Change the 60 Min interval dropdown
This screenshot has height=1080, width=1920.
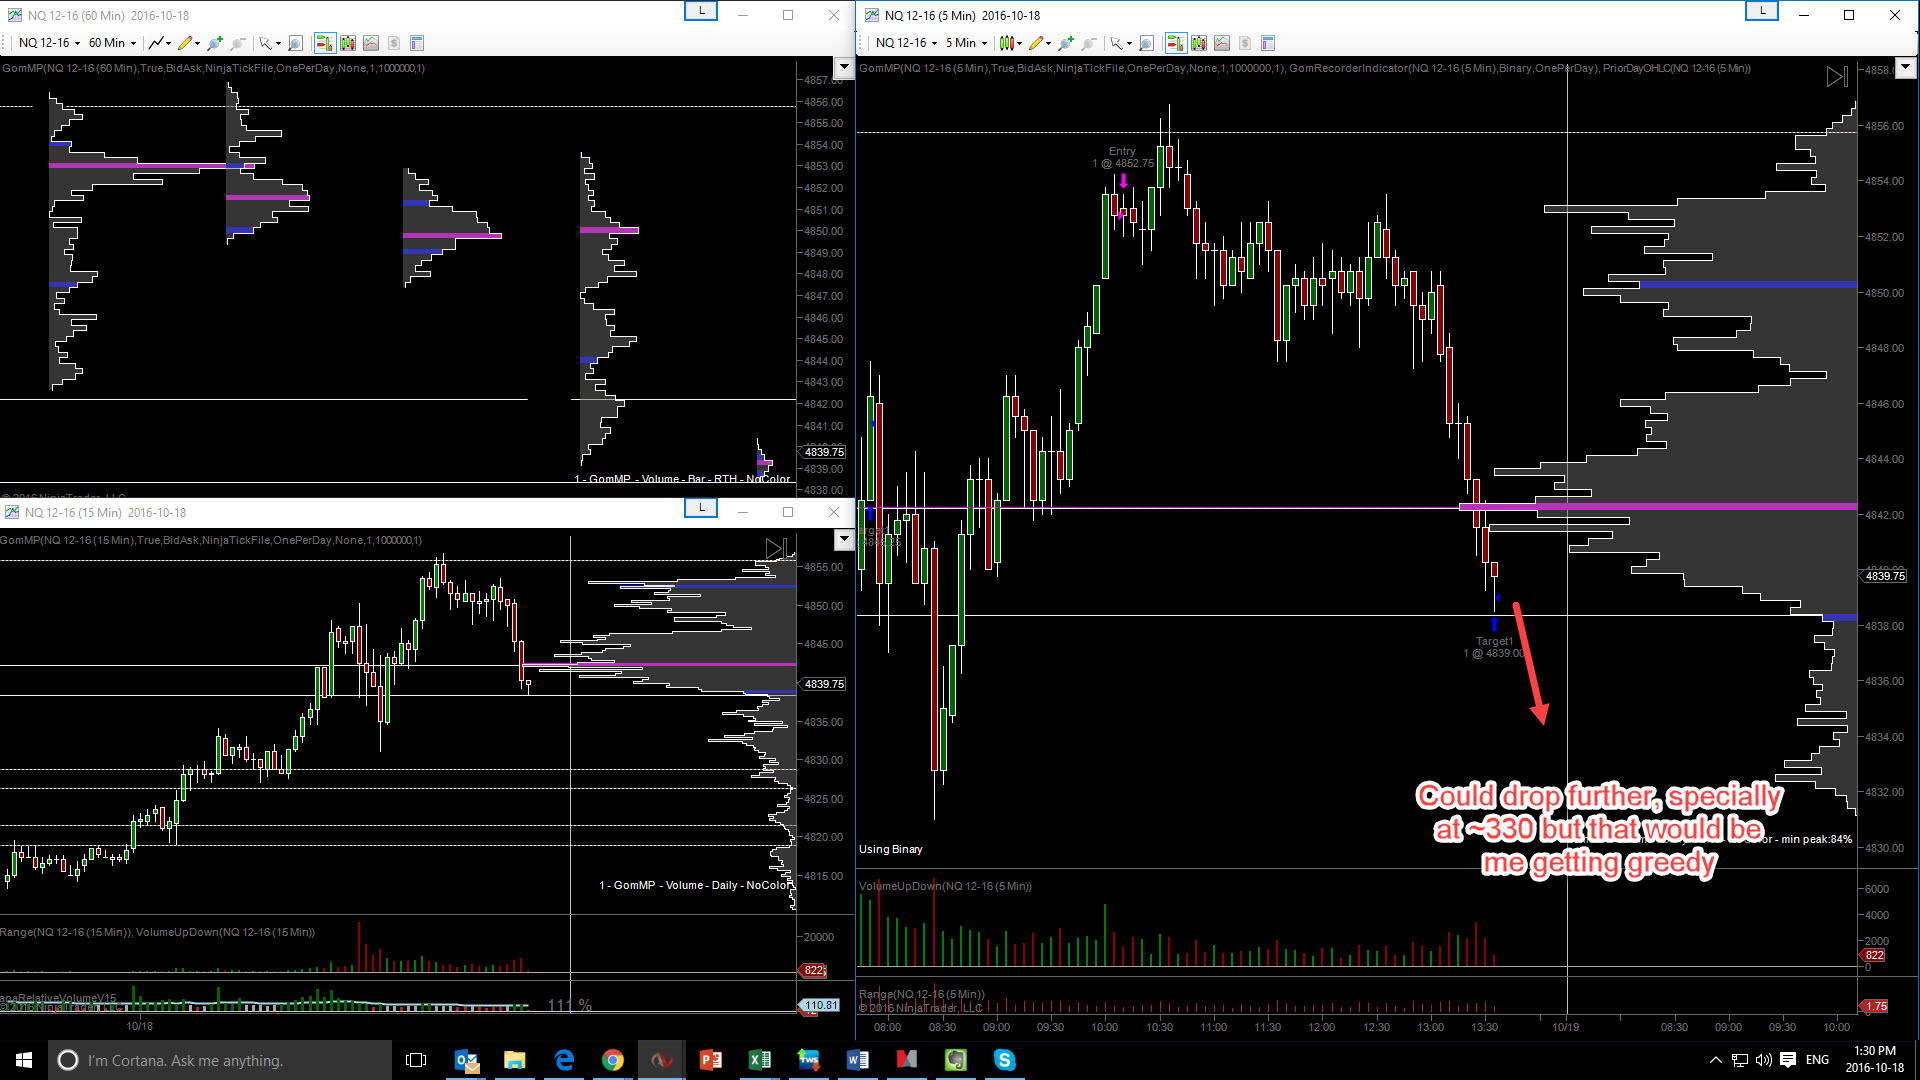[x=112, y=43]
